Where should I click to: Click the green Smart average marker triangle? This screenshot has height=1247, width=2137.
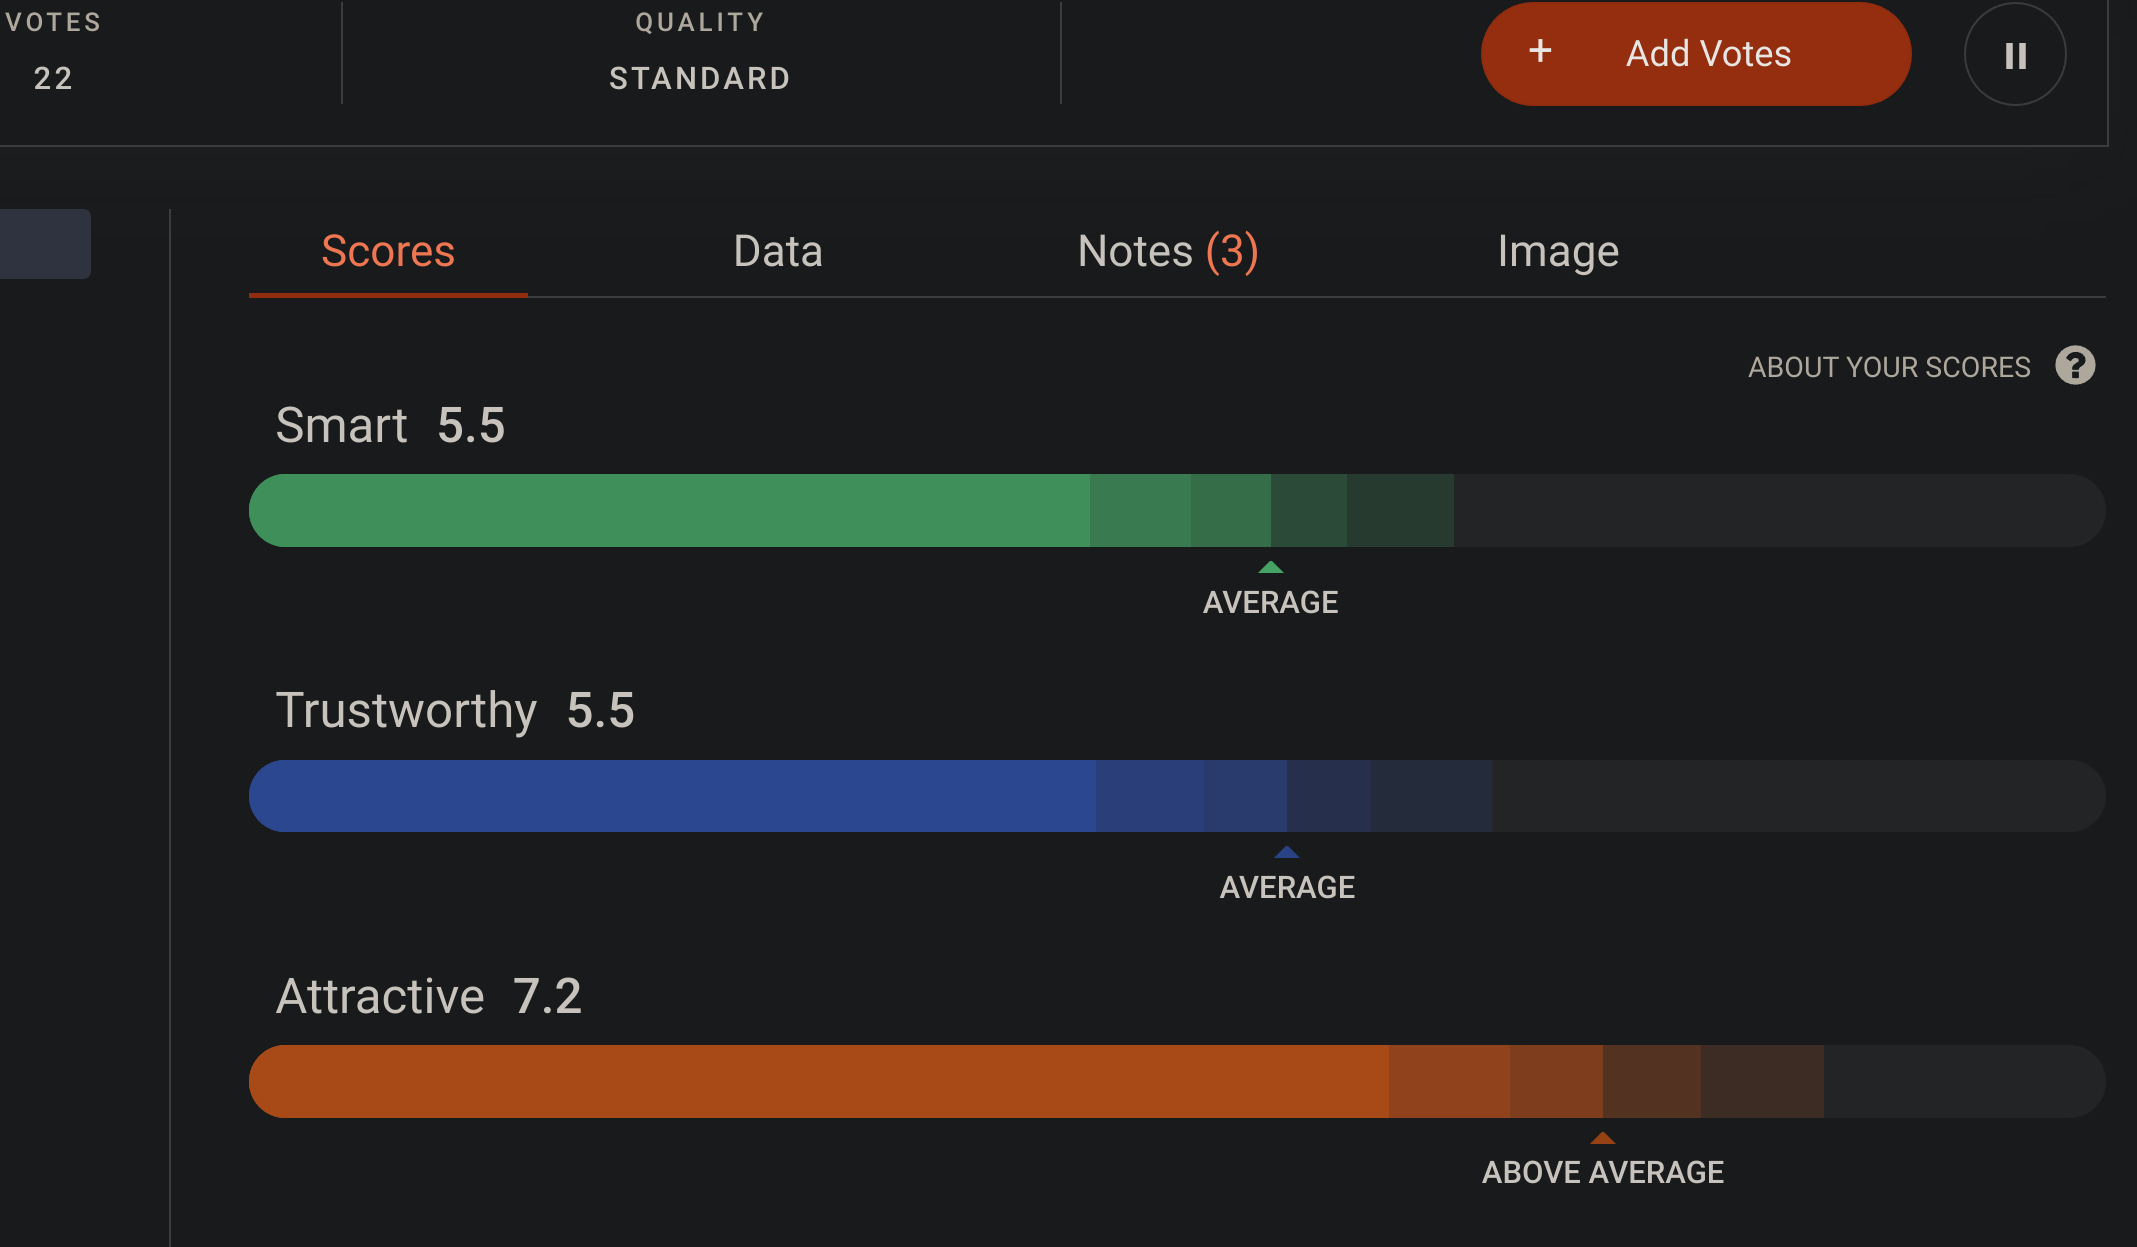point(1270,567)
